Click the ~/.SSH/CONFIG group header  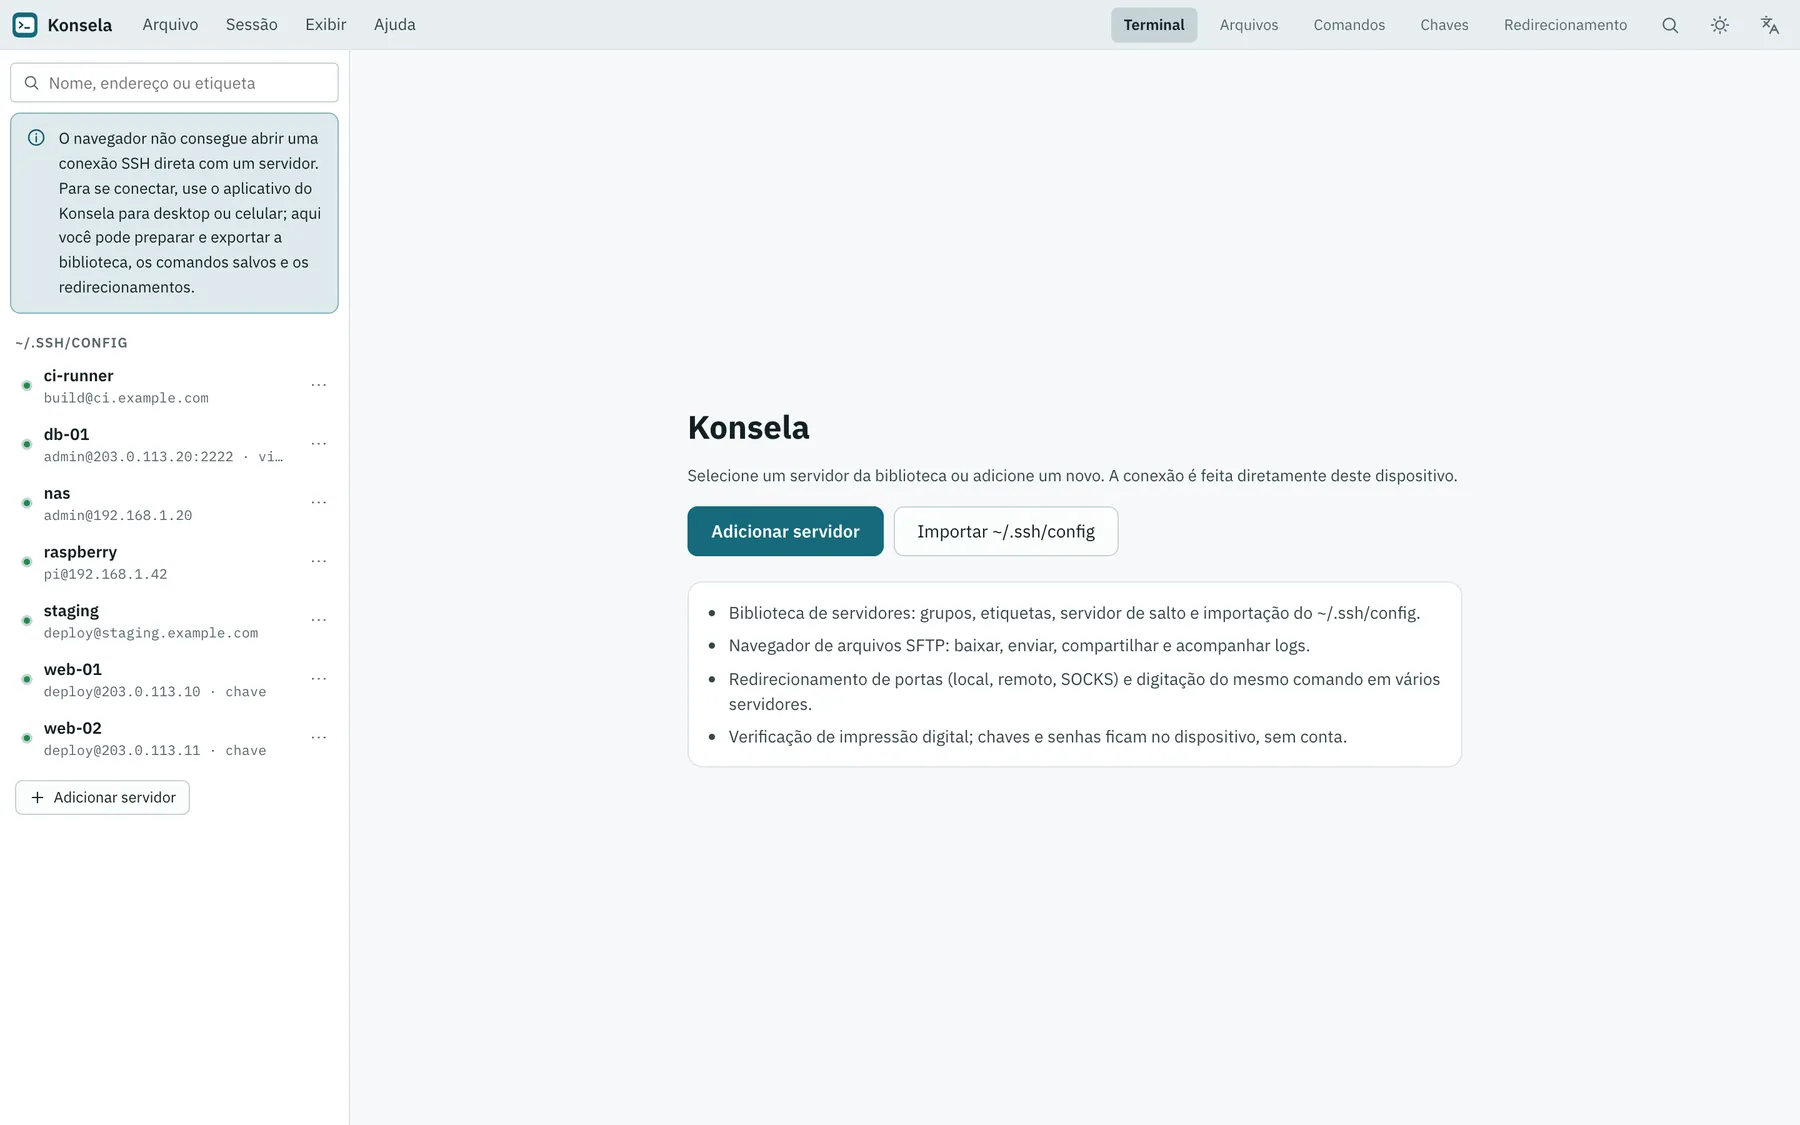[71, 343]
